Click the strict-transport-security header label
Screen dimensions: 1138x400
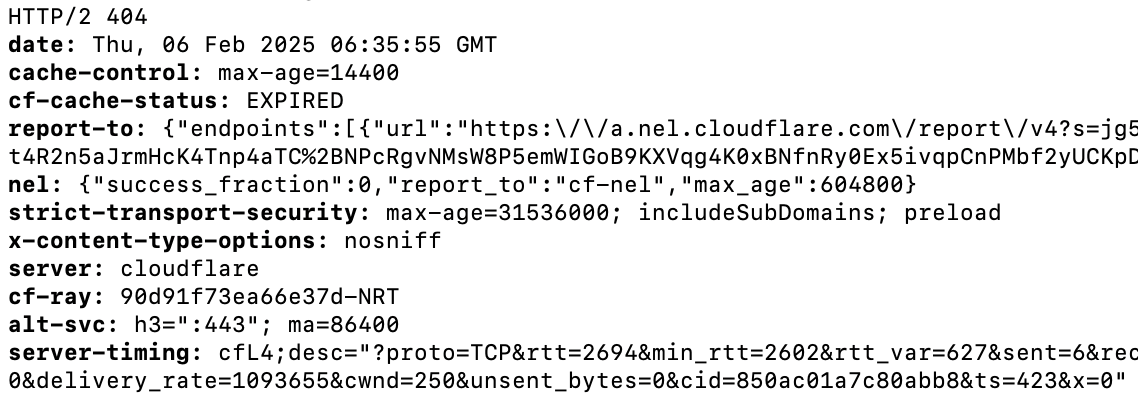click(x=183, y=213)
